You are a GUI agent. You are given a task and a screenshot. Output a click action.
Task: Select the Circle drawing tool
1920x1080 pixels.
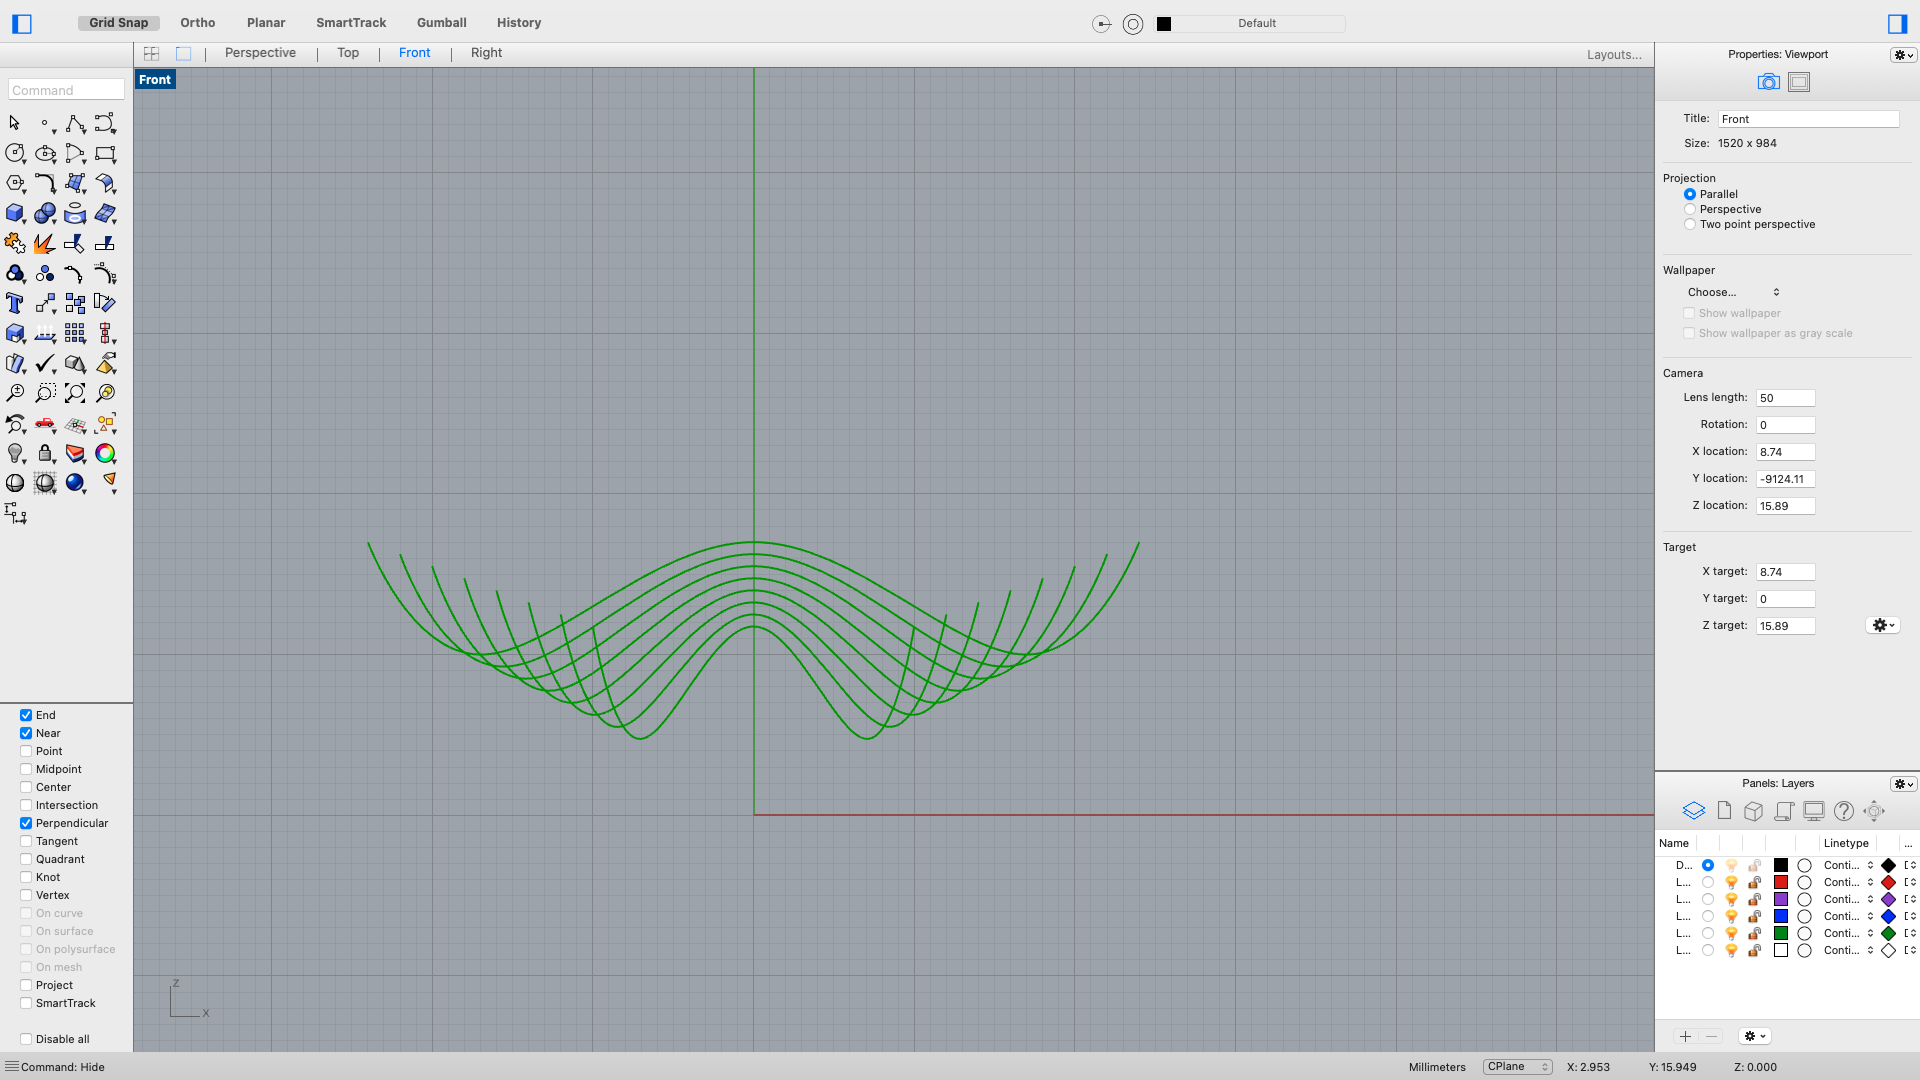[x=15, y=154]
